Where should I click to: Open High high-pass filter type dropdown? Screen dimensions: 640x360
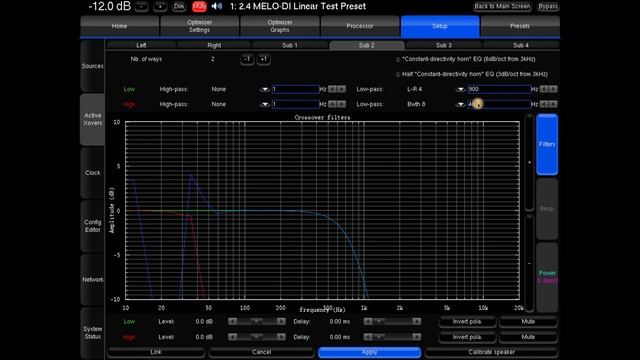coord(265,104)
